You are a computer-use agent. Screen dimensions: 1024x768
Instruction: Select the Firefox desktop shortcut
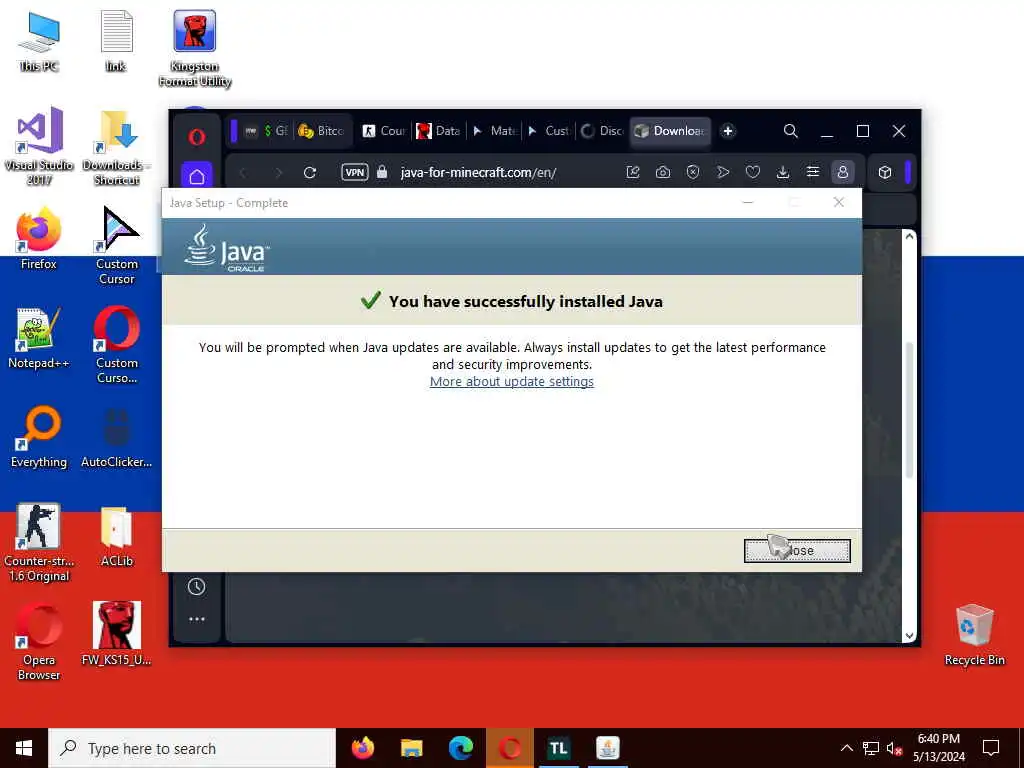[x=39, y=238]
